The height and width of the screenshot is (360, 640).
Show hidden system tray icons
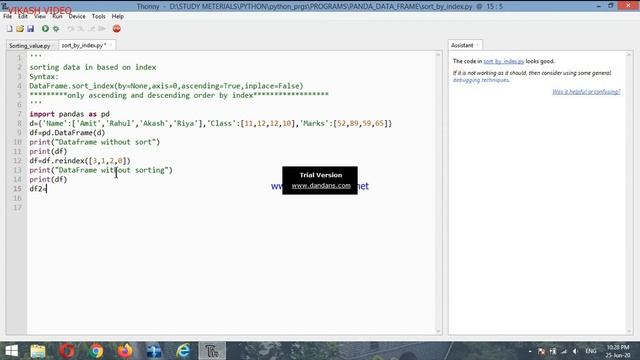click(530, 351)
